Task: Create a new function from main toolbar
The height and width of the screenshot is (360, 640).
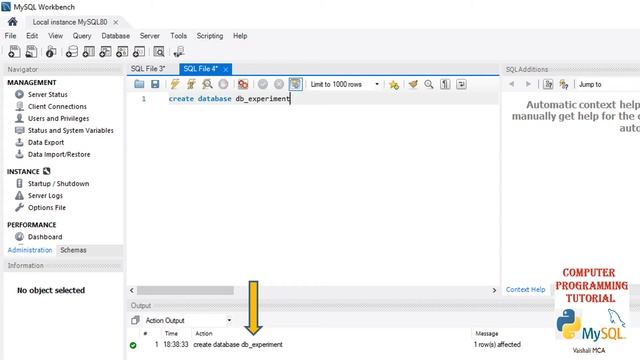Action: click(x=139, y=51)
